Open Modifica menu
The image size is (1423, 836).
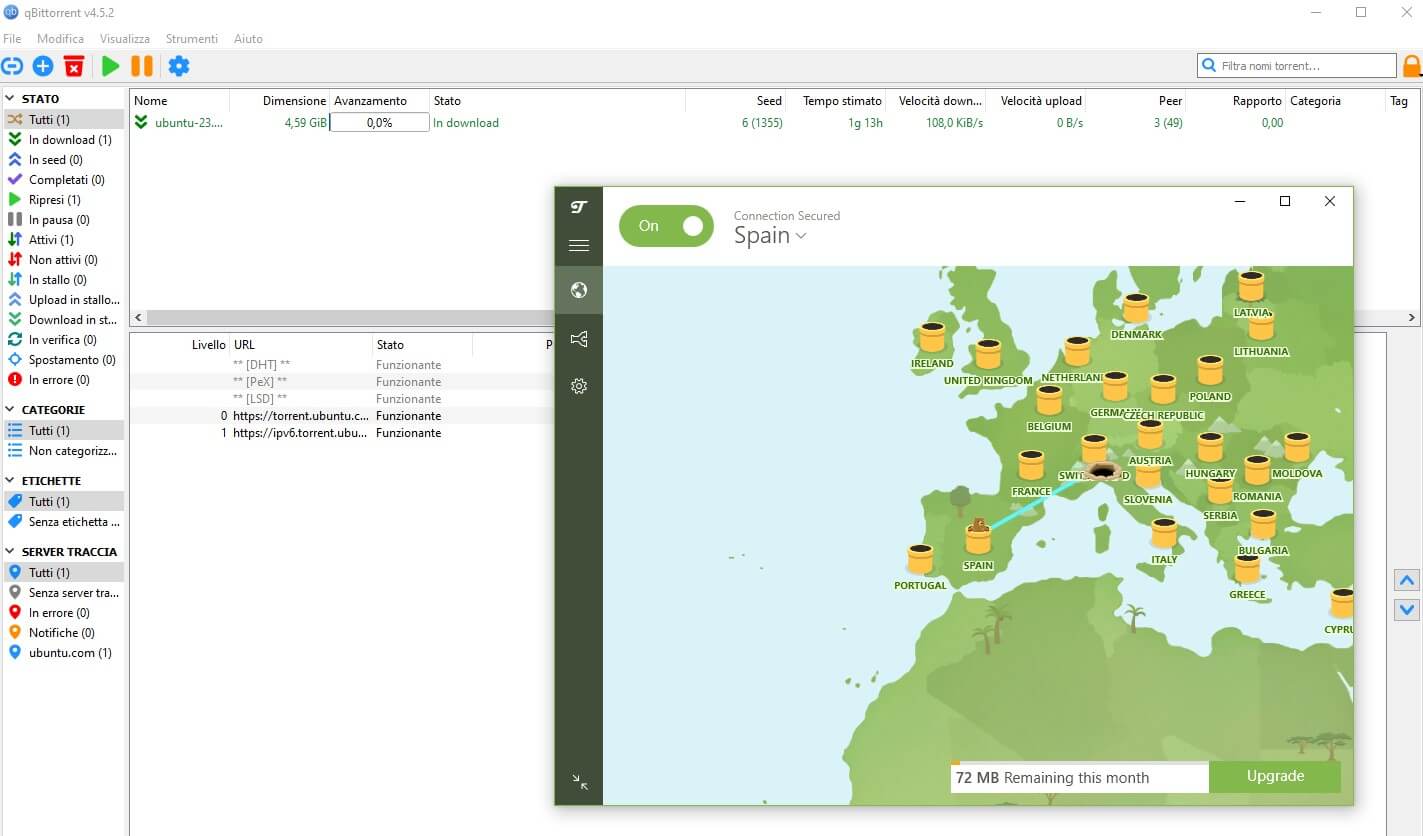(x=61, y=39)
